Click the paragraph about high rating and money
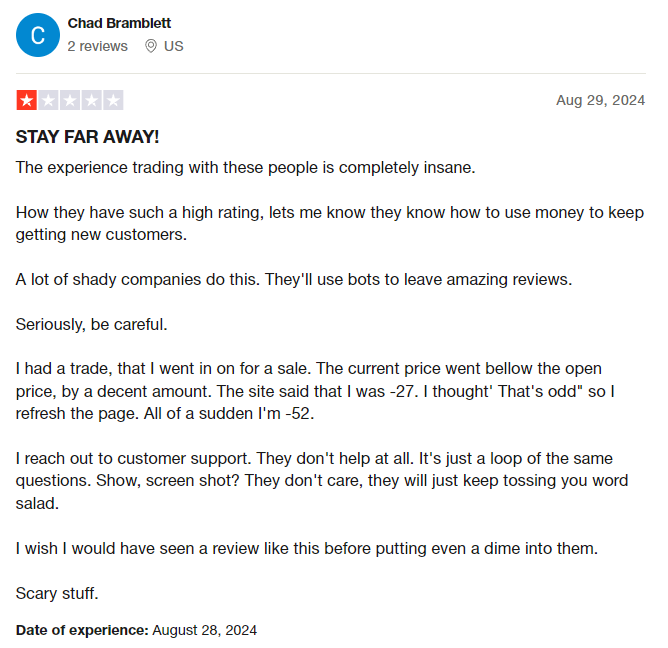Image resolution: width=668 pixels, height=648 pixels. 330,223
